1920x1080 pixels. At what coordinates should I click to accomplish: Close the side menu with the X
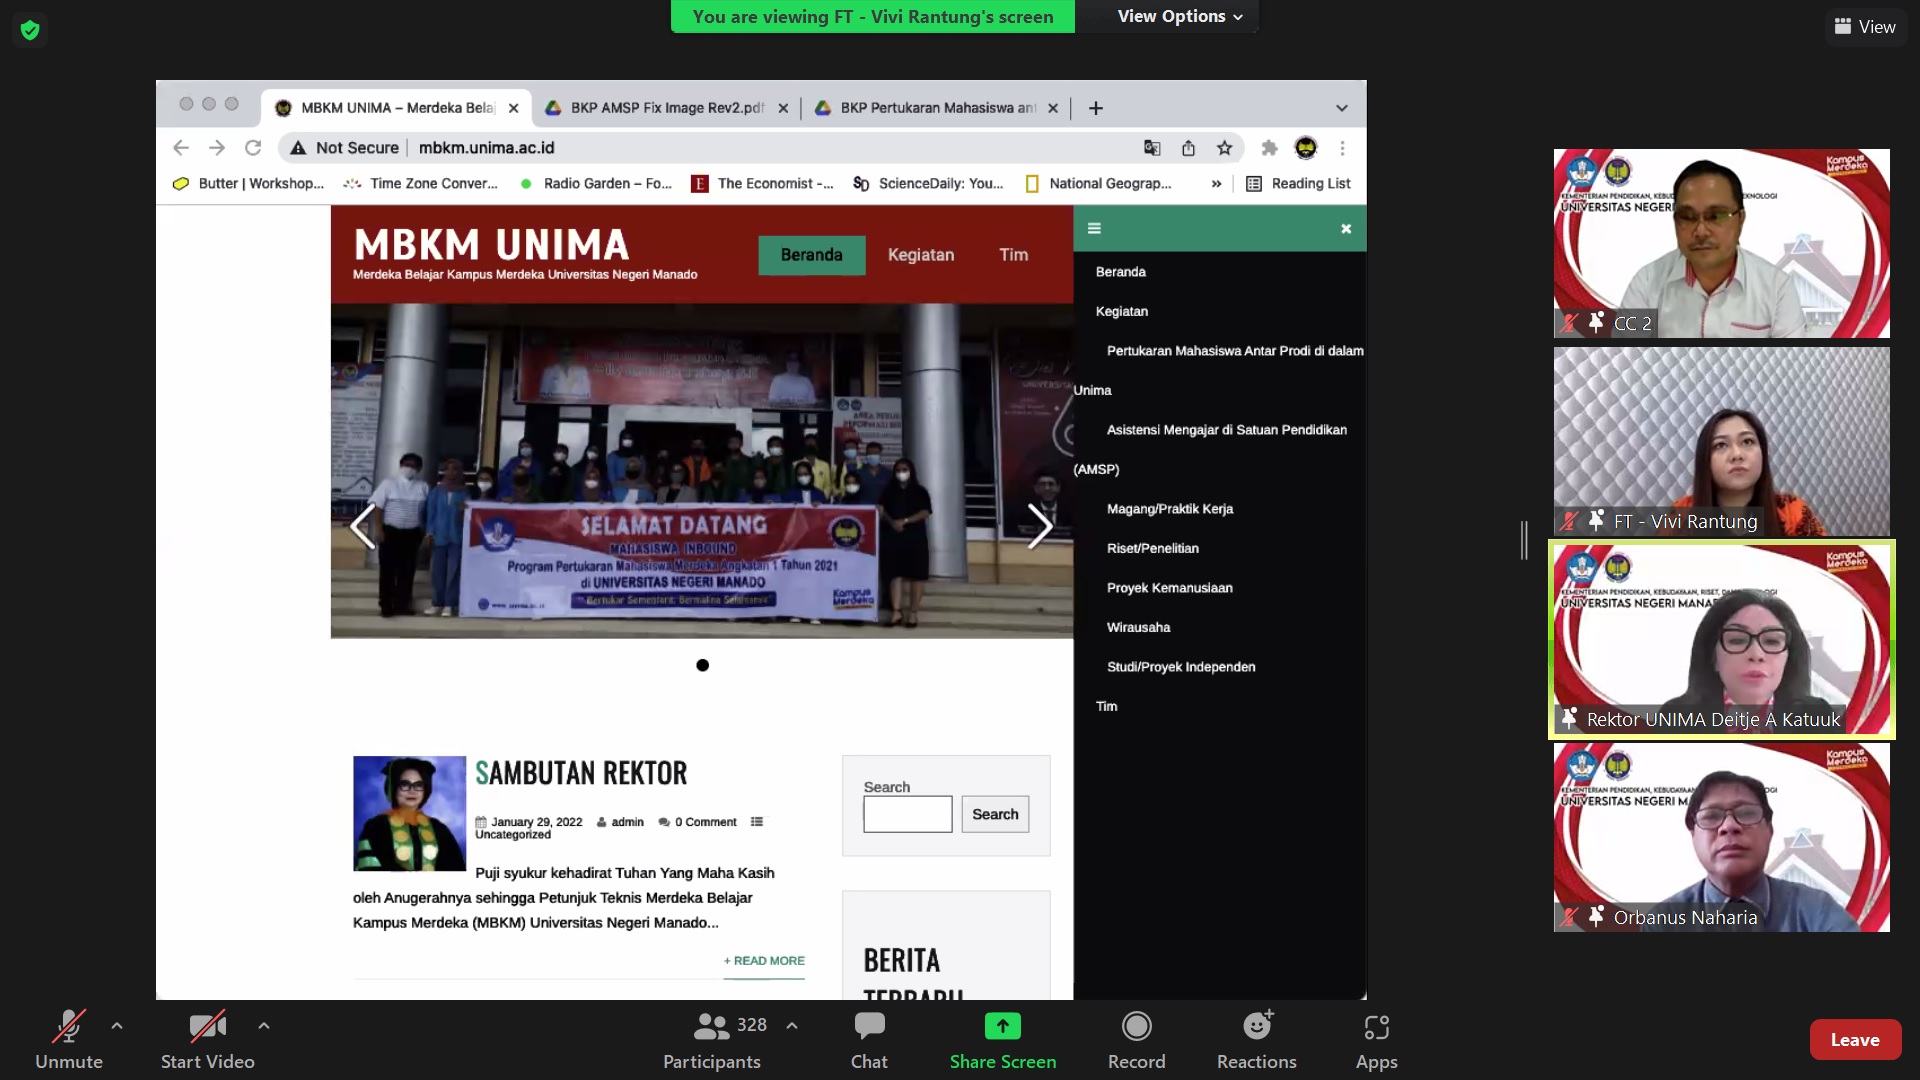click(1346, 229)
